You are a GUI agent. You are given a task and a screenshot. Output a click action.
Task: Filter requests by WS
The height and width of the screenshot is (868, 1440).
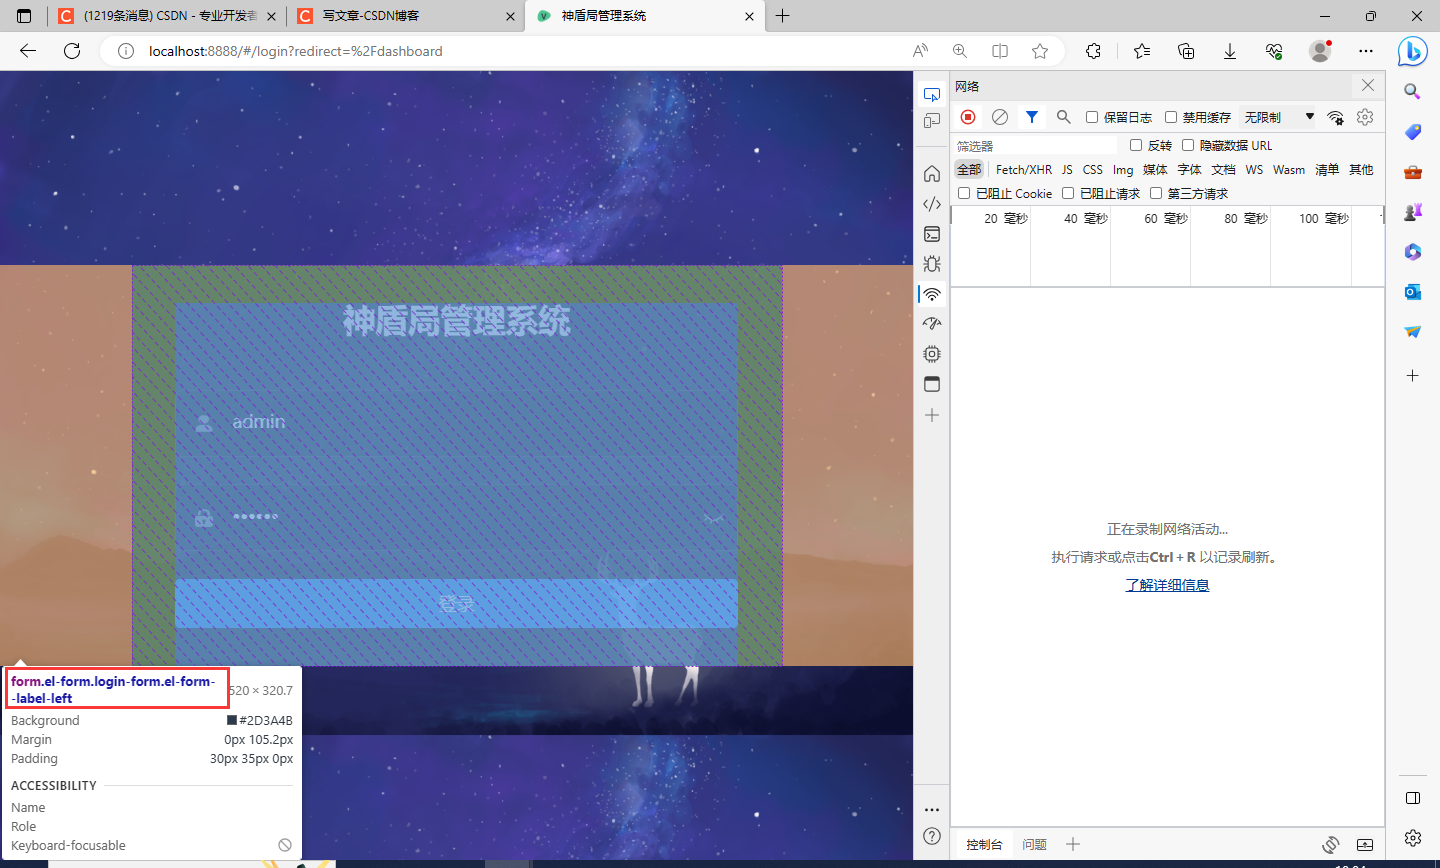pyautogui.click(x=1254, y=169)
